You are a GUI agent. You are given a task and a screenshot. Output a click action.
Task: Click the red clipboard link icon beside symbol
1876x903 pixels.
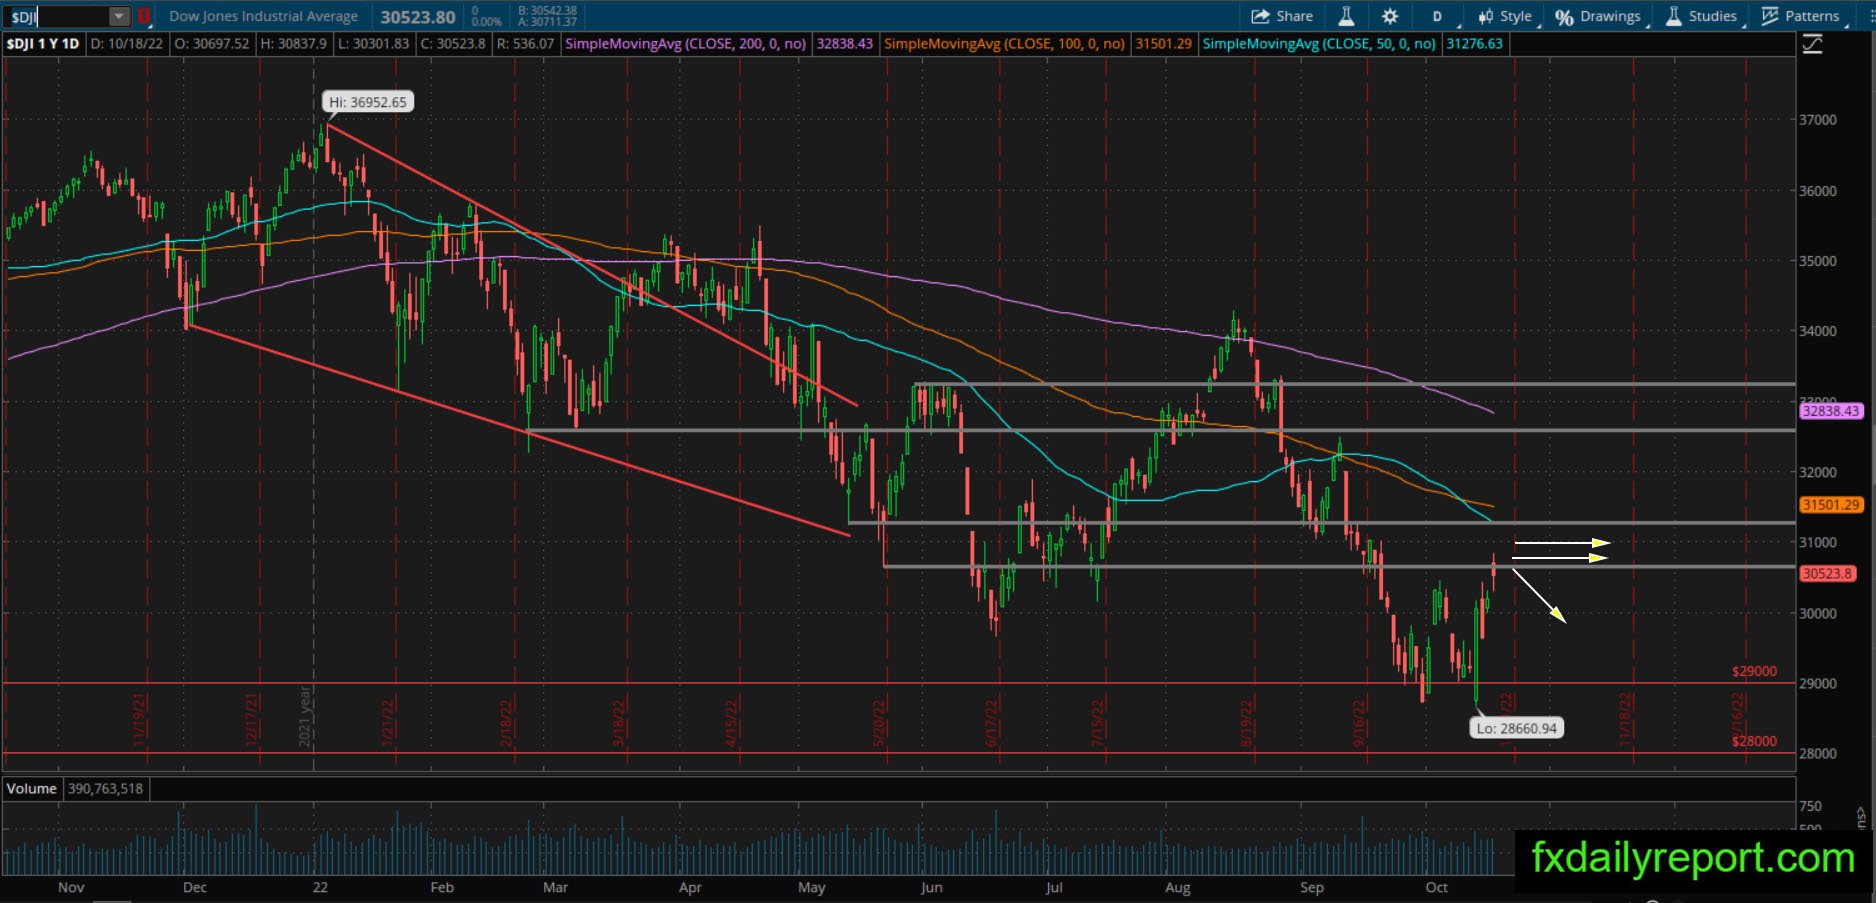click(x=144, y=16)
